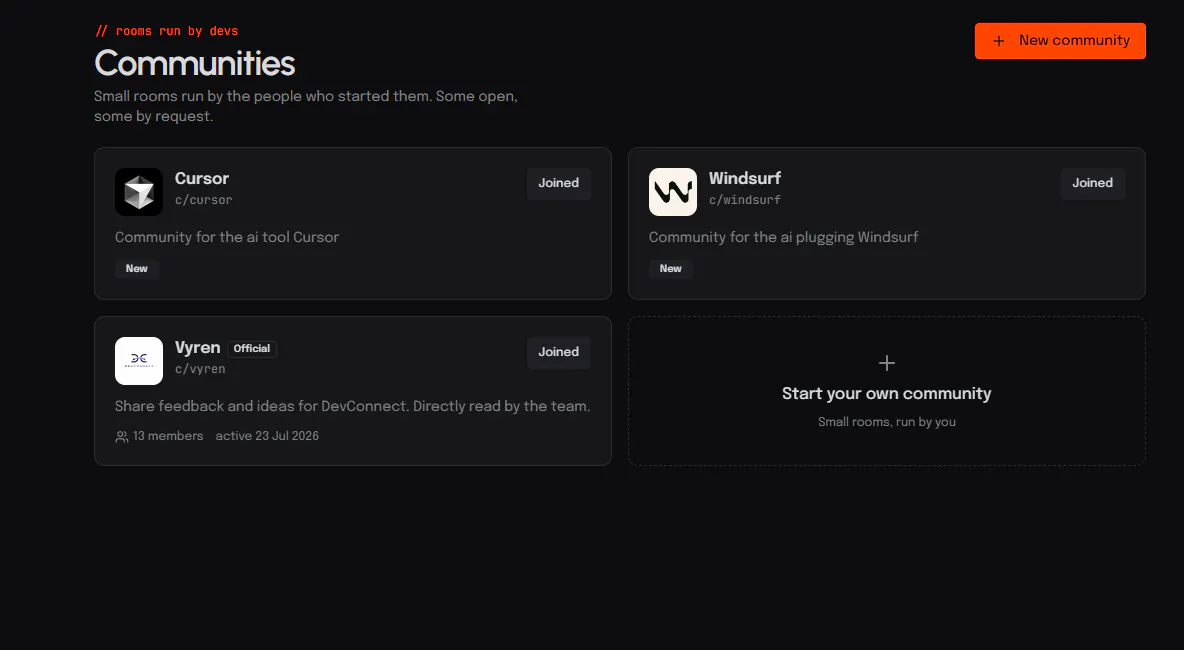The width and height of the screenshot is (1184, 650).
Task: Click the New community button
Action: 1060,41
